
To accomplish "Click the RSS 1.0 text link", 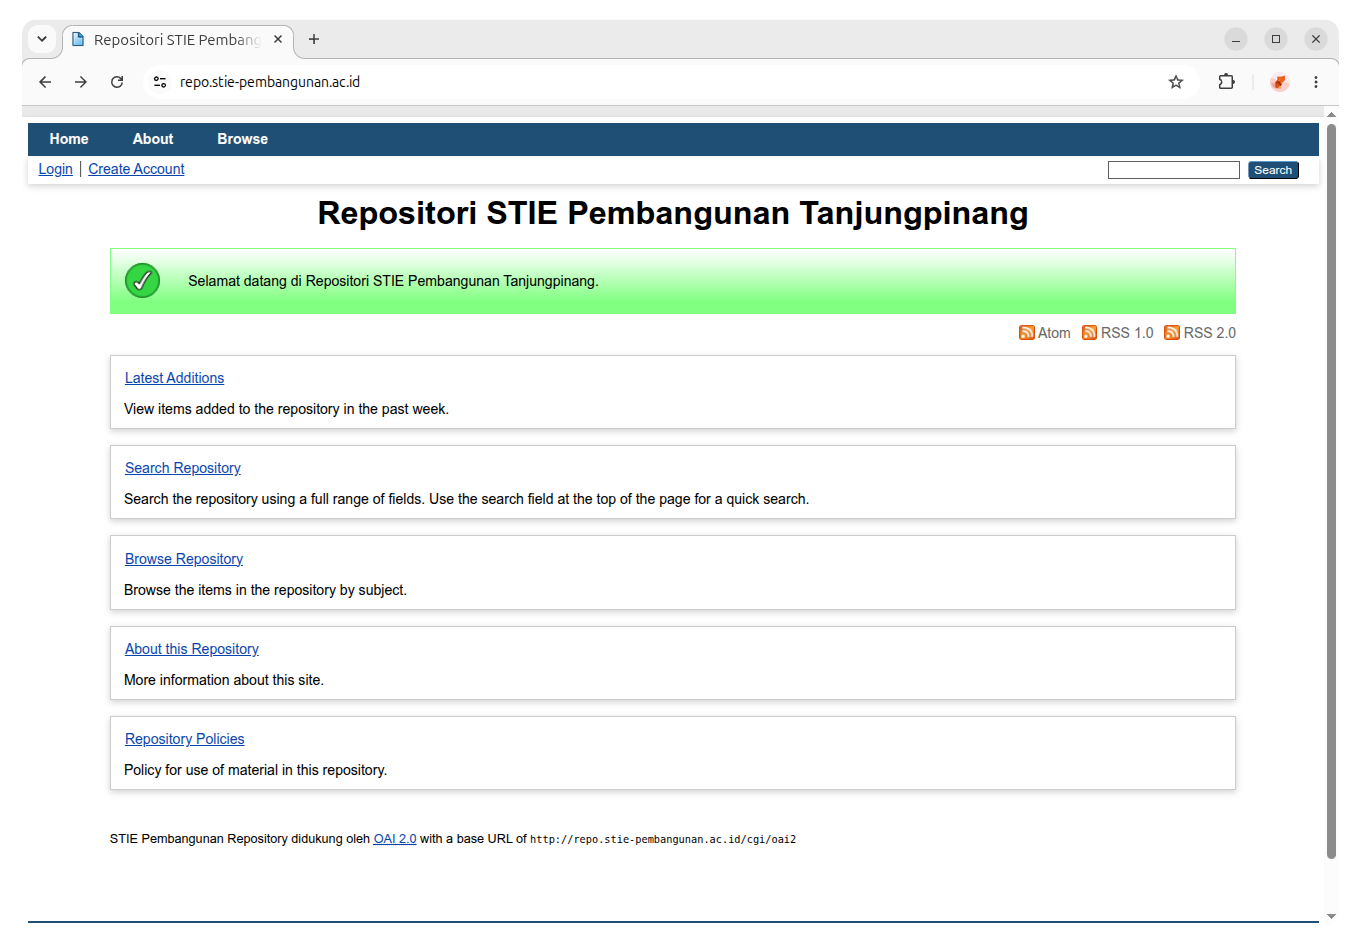I will (x=1127, y=333).
